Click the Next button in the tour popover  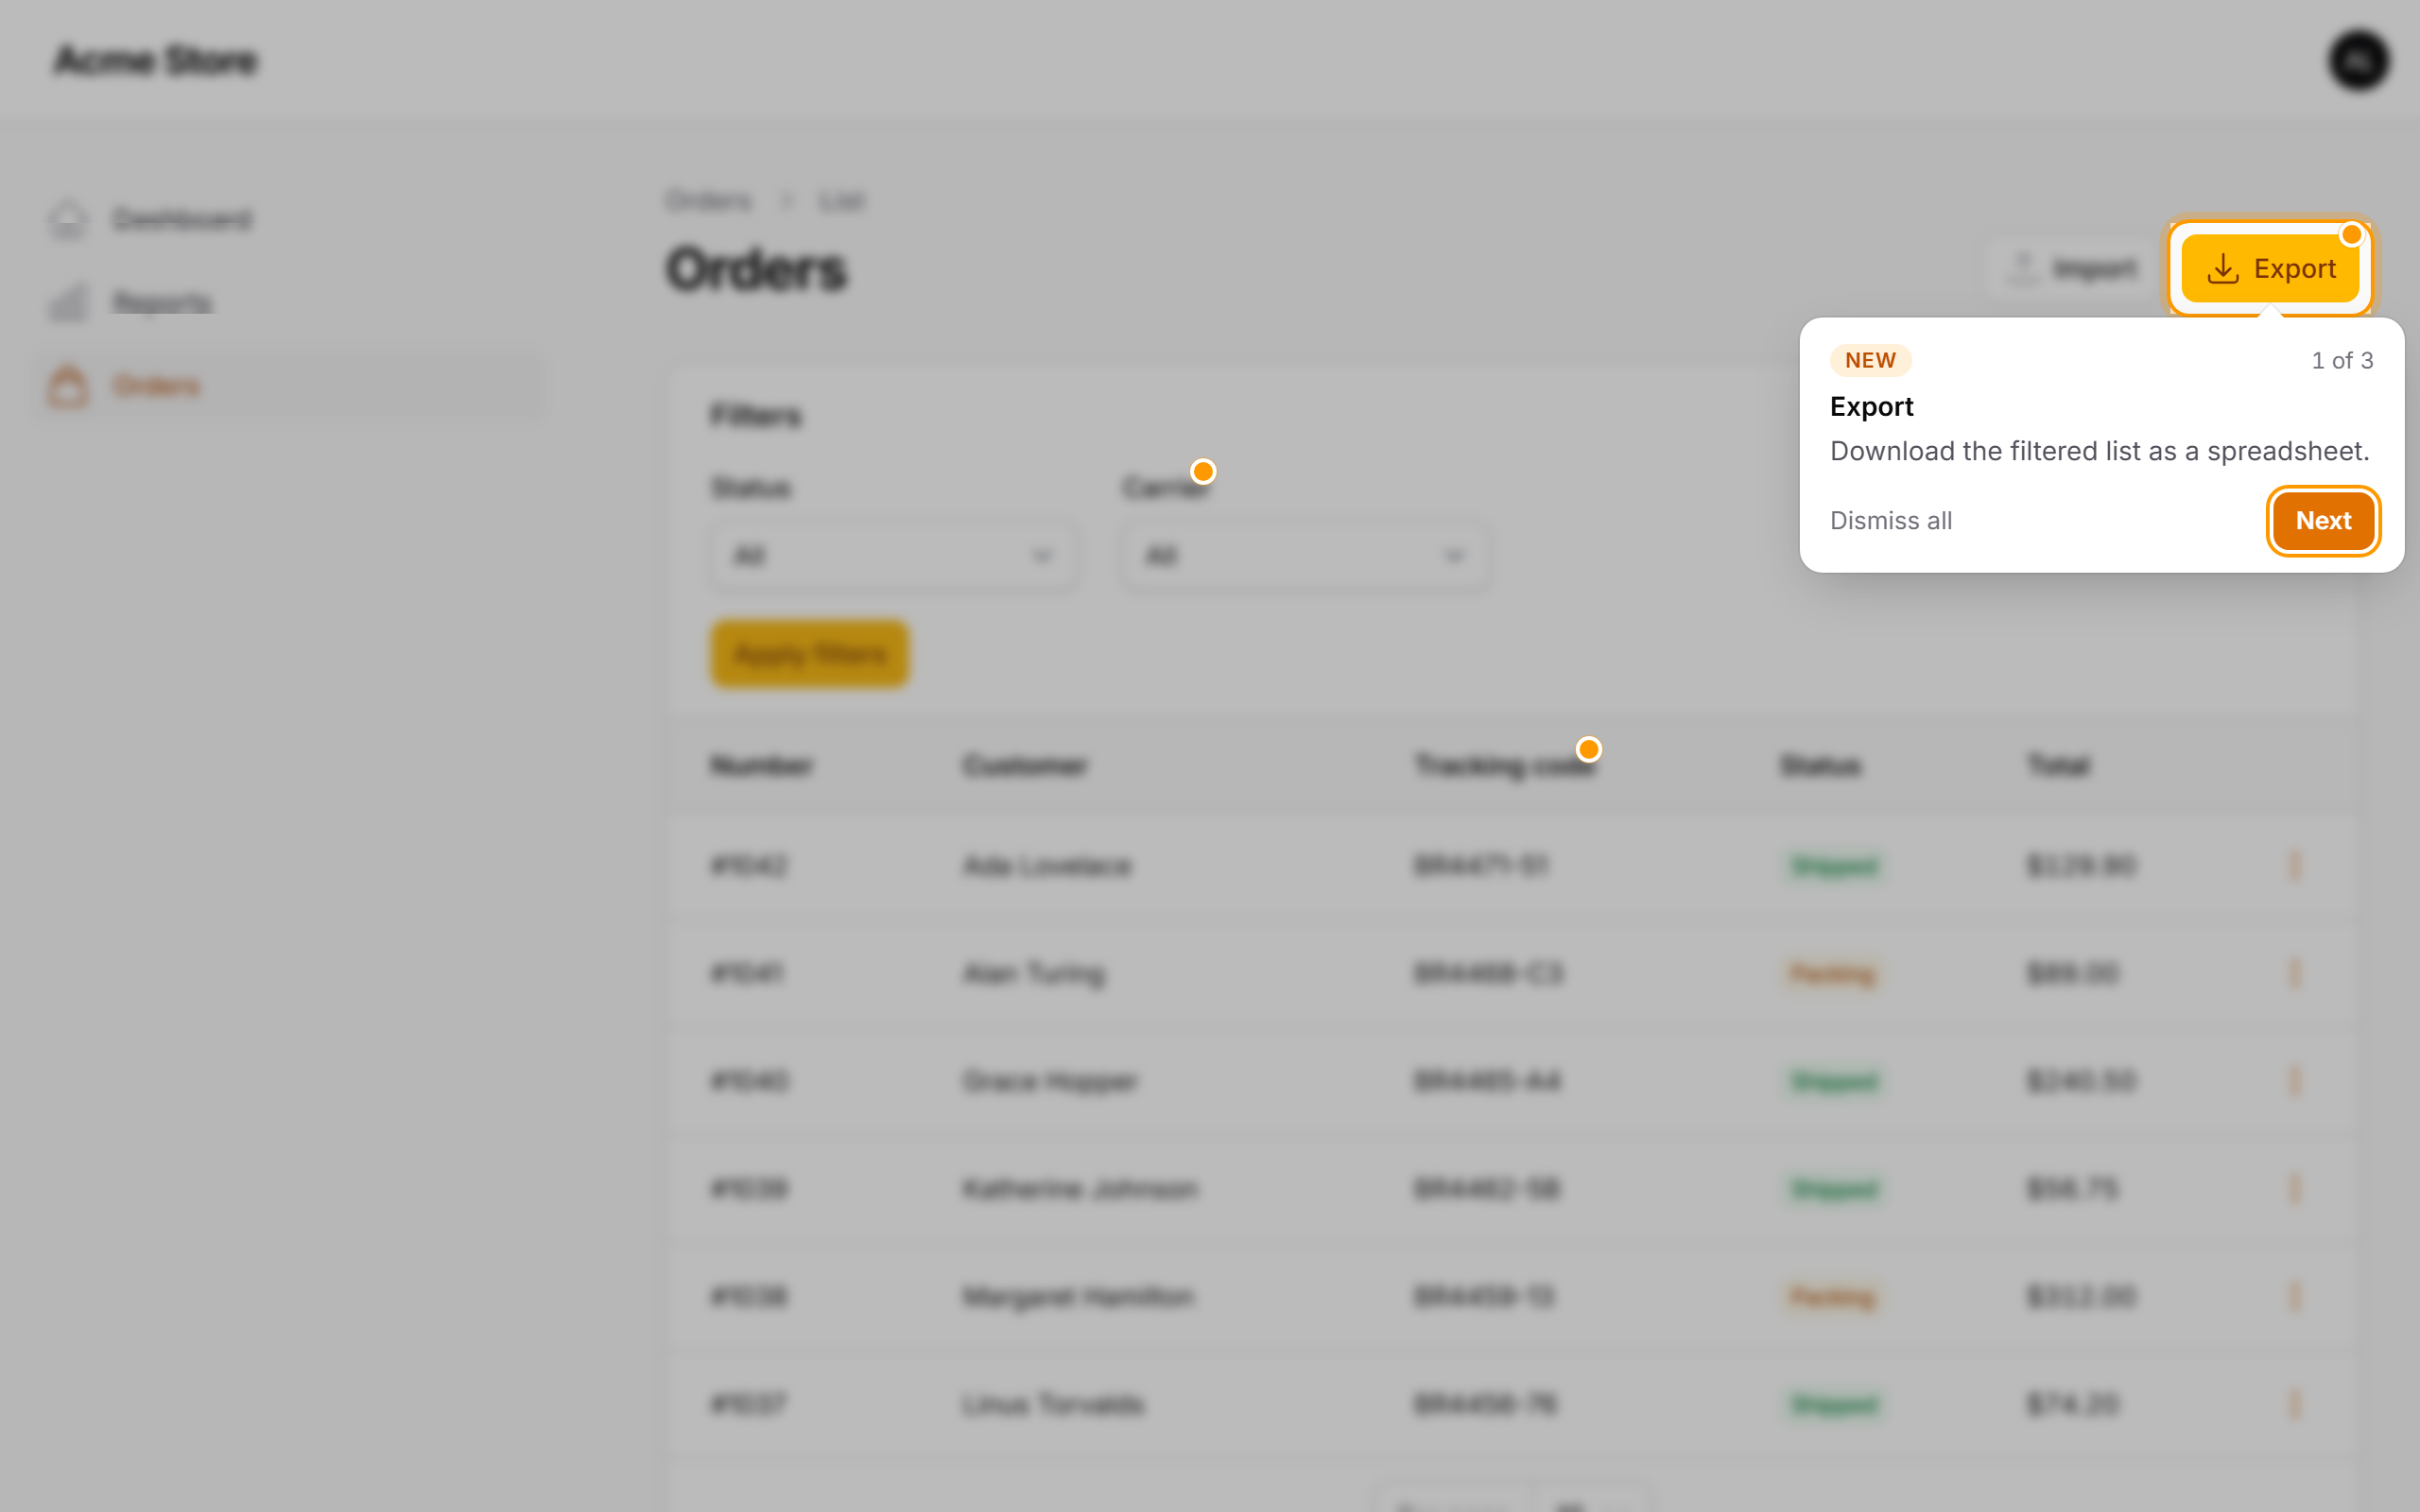[x=2322, y=520]
